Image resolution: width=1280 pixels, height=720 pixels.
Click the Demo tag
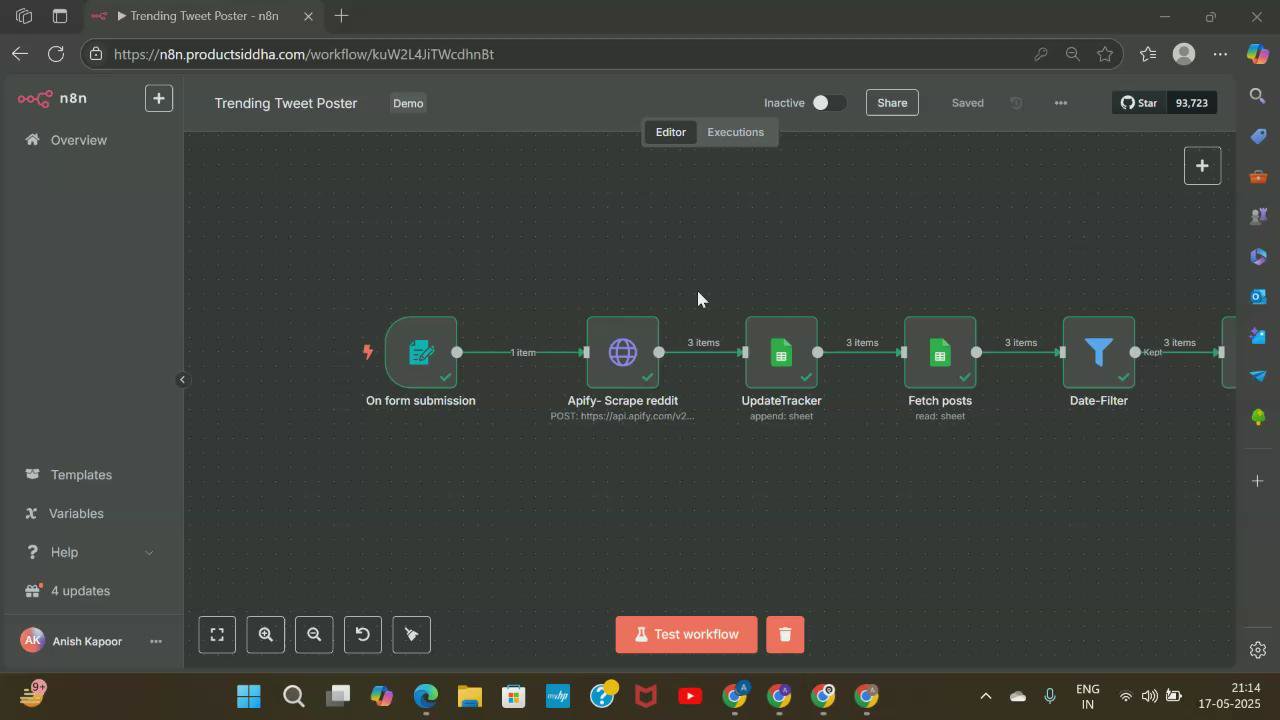(408, 103)
